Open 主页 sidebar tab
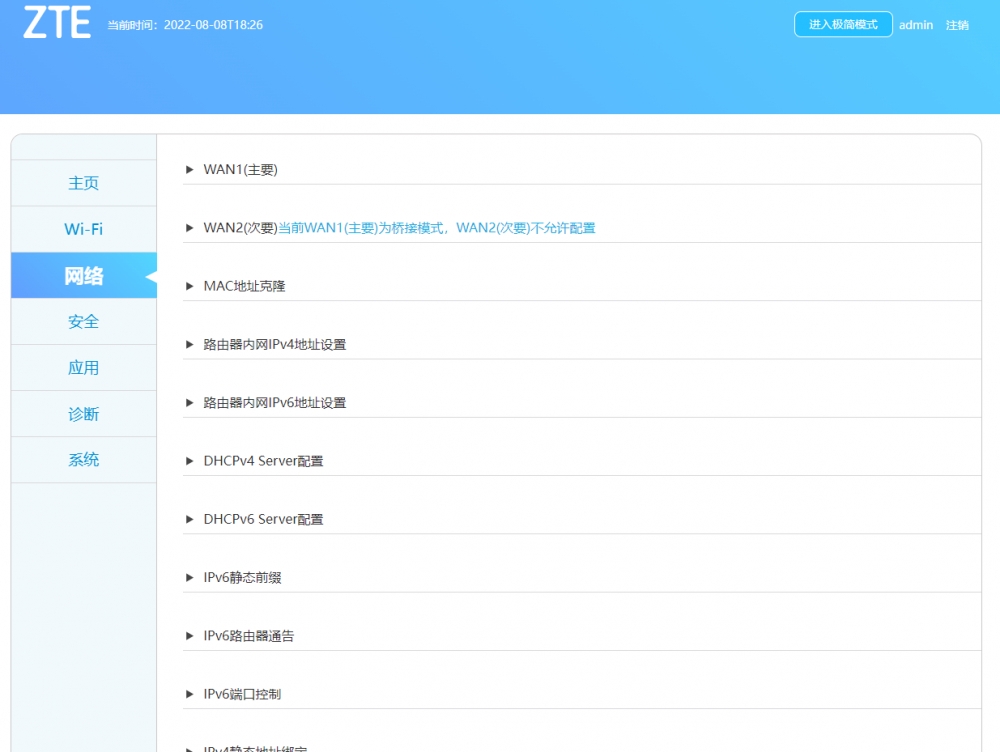Screen dimensions: 1000x752 [x=84, y=183]
